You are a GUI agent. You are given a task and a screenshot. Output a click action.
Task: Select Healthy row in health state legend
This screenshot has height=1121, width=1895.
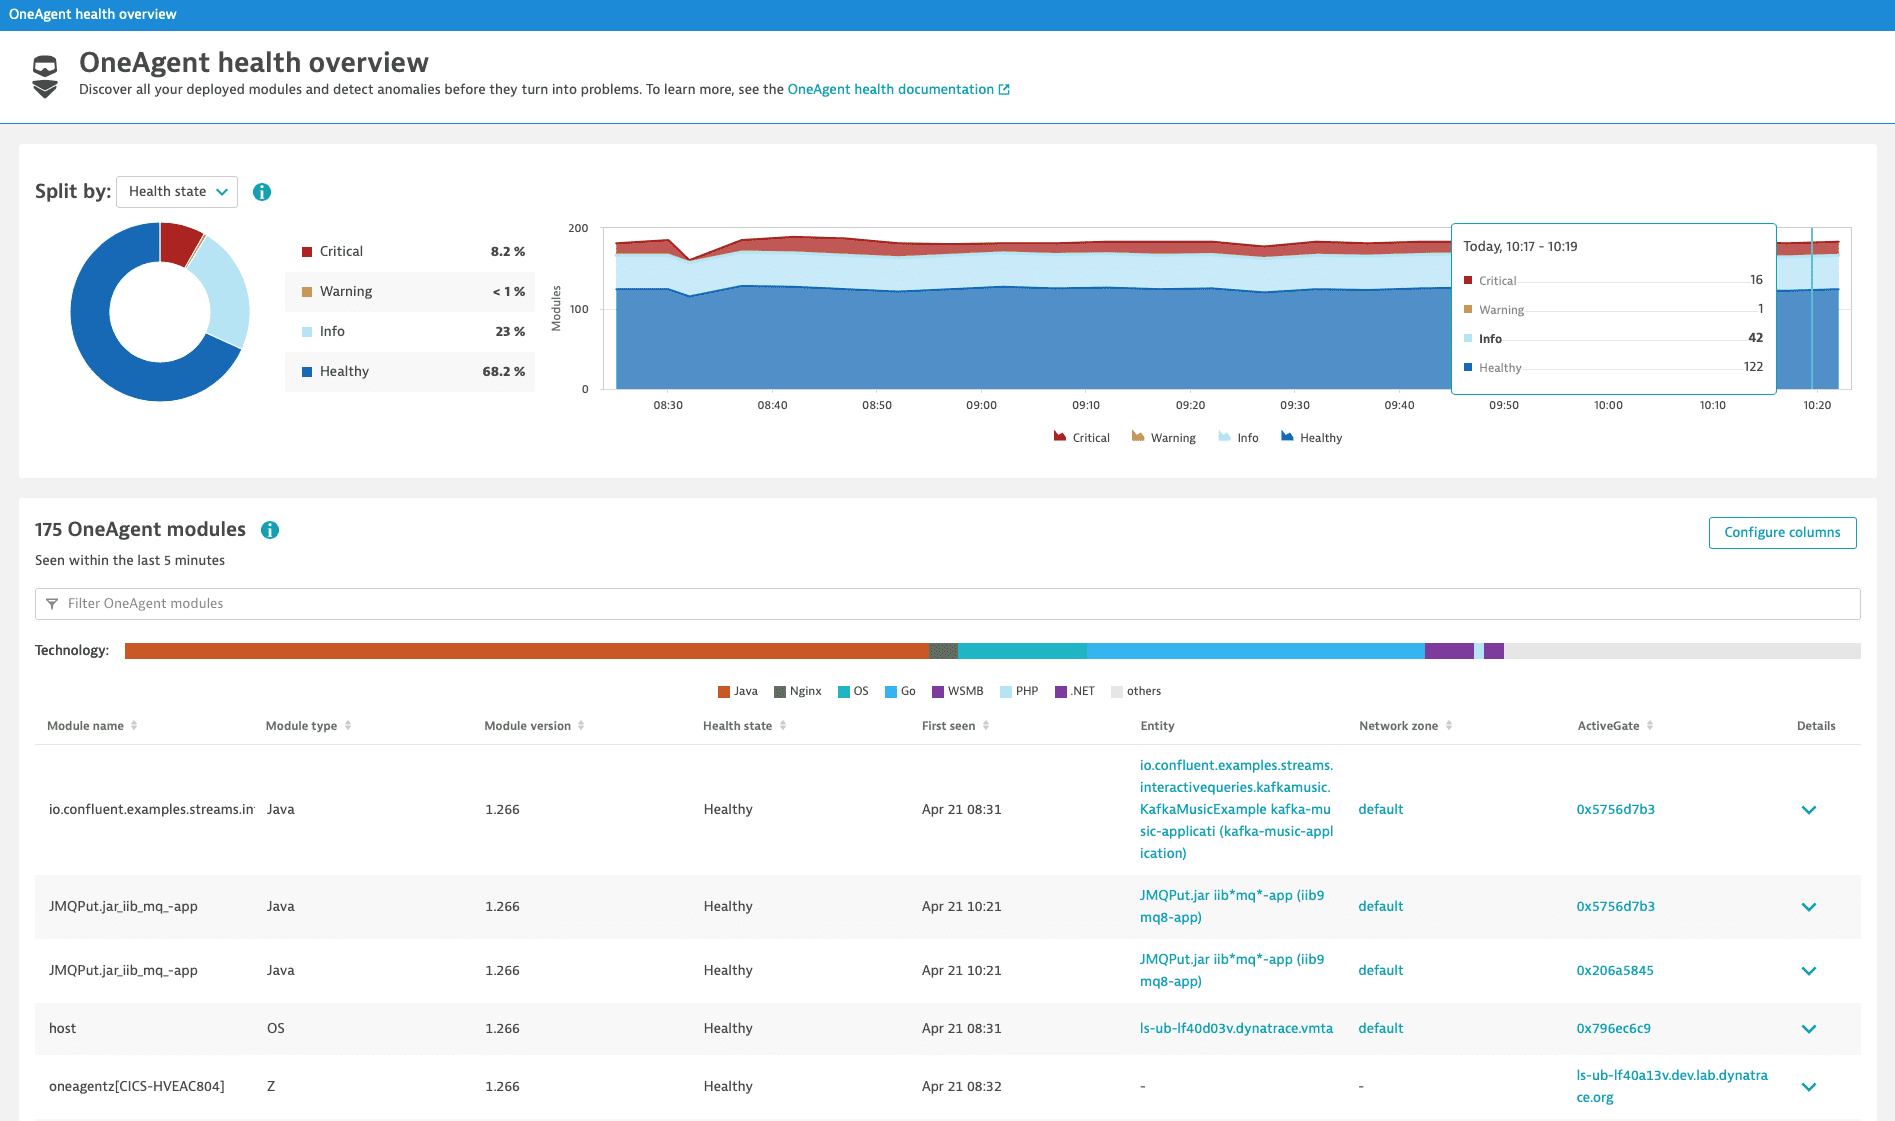point(410,372)
